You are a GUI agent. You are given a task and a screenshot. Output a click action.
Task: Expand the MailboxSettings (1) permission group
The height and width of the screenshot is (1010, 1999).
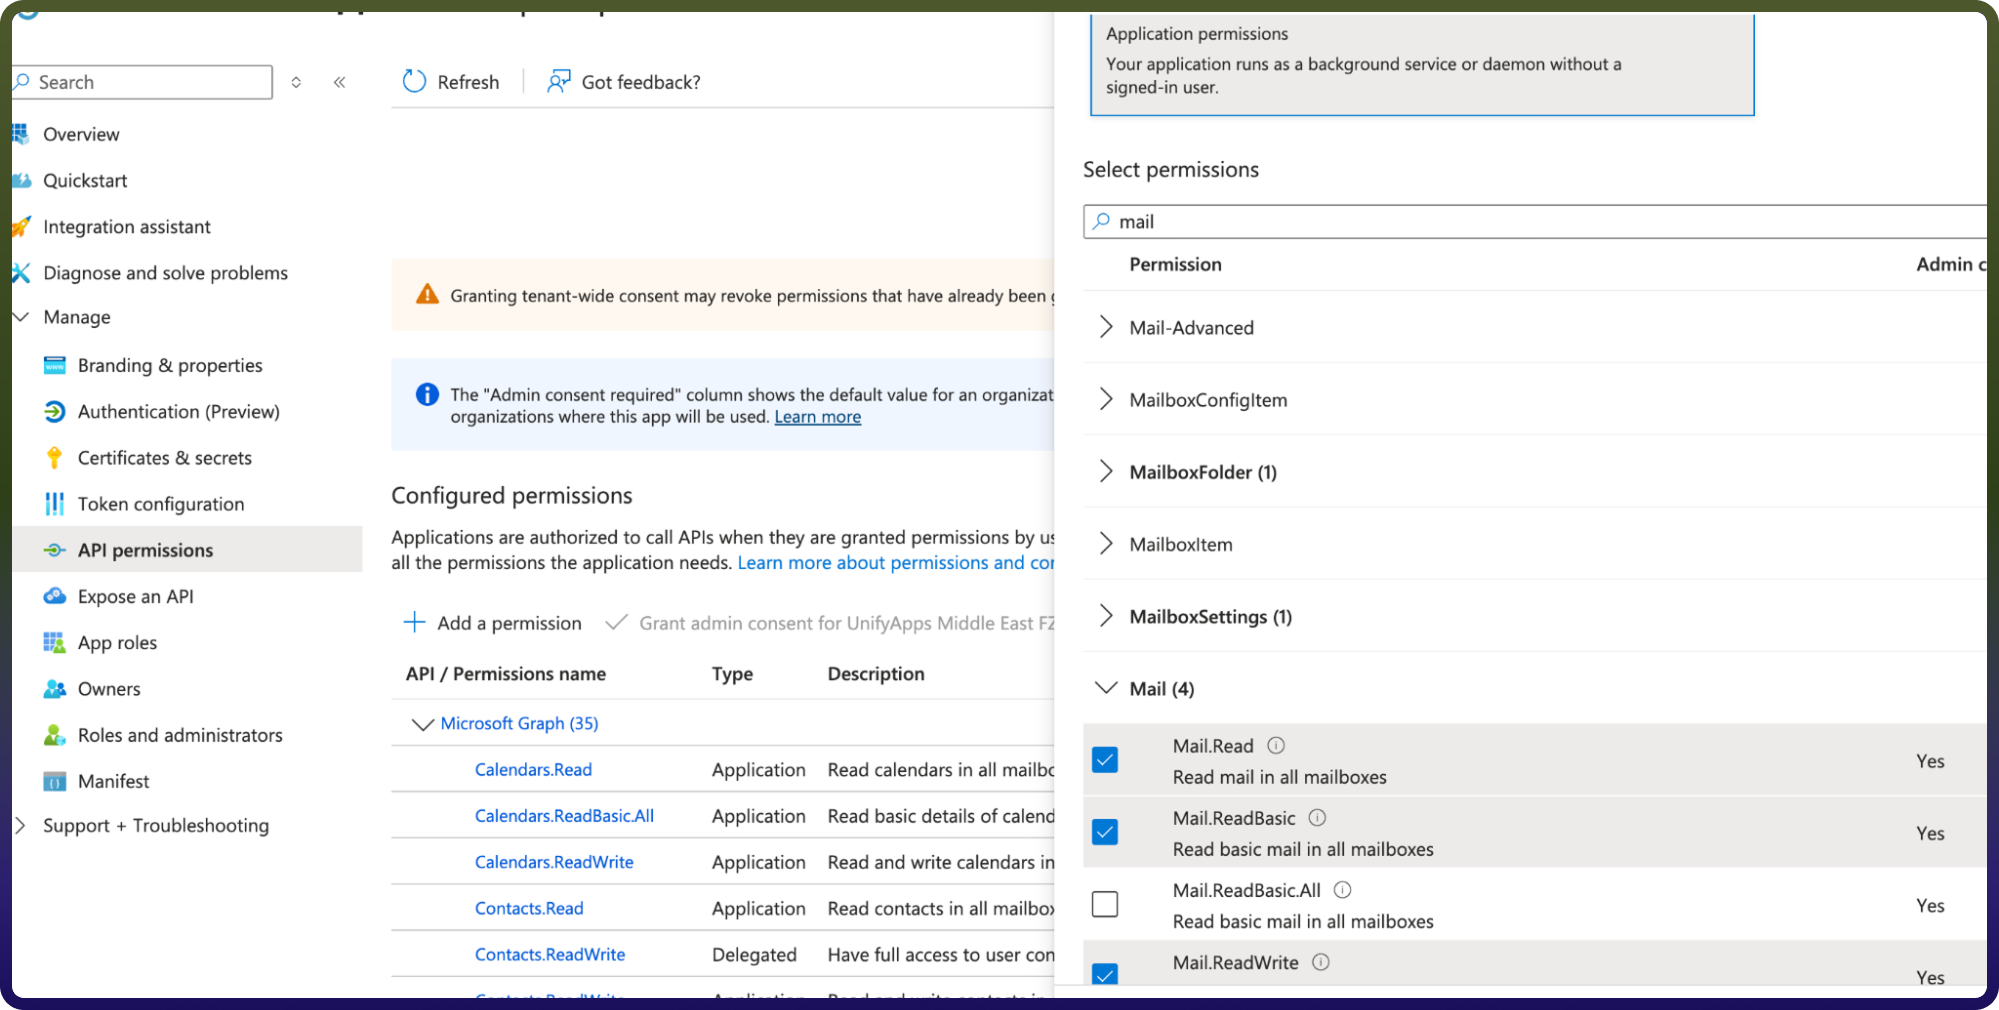[1106, 616]
